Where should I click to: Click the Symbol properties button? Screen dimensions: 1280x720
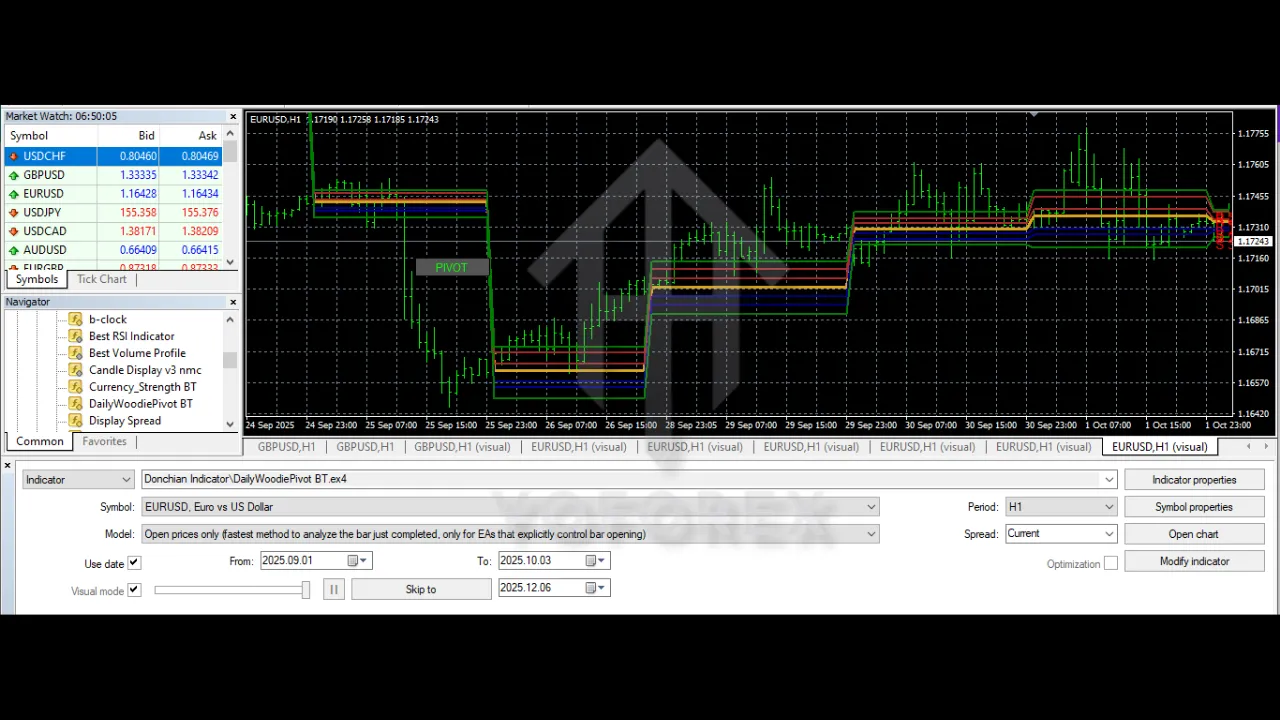coord(1194,507)
